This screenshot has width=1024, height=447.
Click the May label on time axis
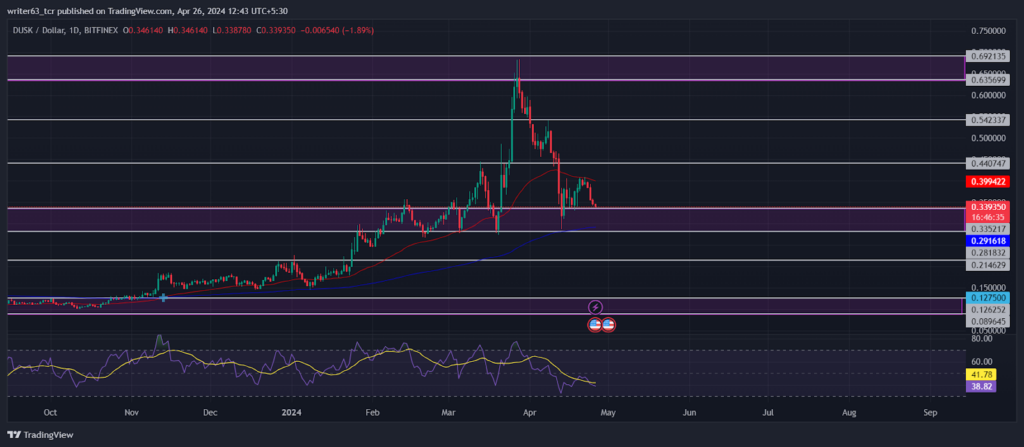click(607, 413)
